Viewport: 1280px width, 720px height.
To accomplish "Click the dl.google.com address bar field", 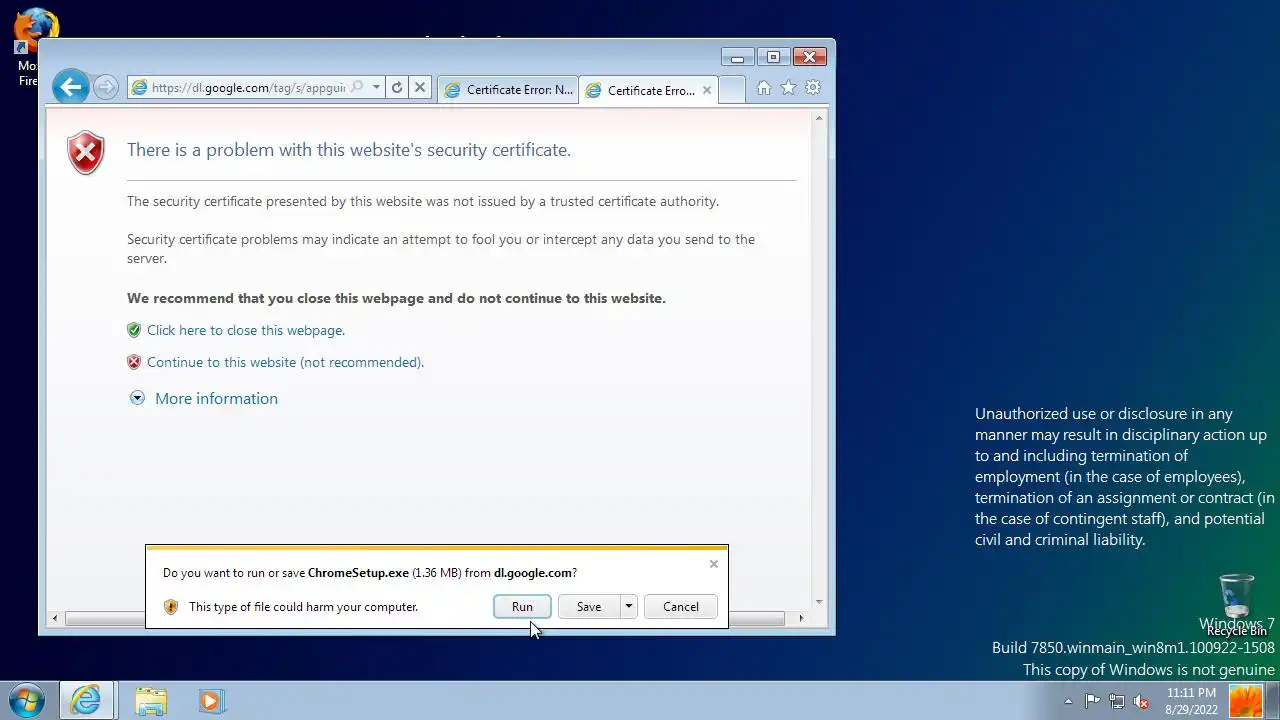I will tap(248, 88).
